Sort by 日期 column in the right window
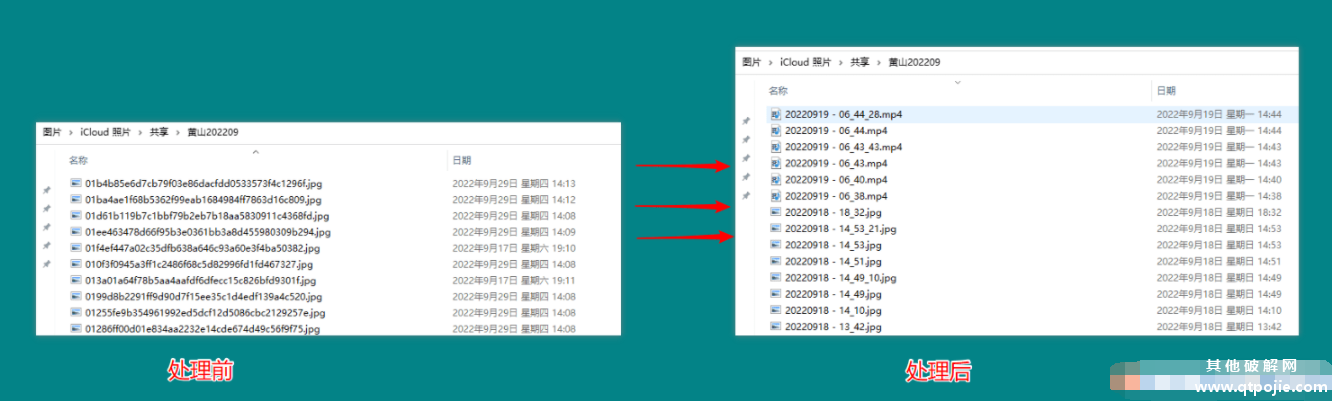 tap(1166, 90)
